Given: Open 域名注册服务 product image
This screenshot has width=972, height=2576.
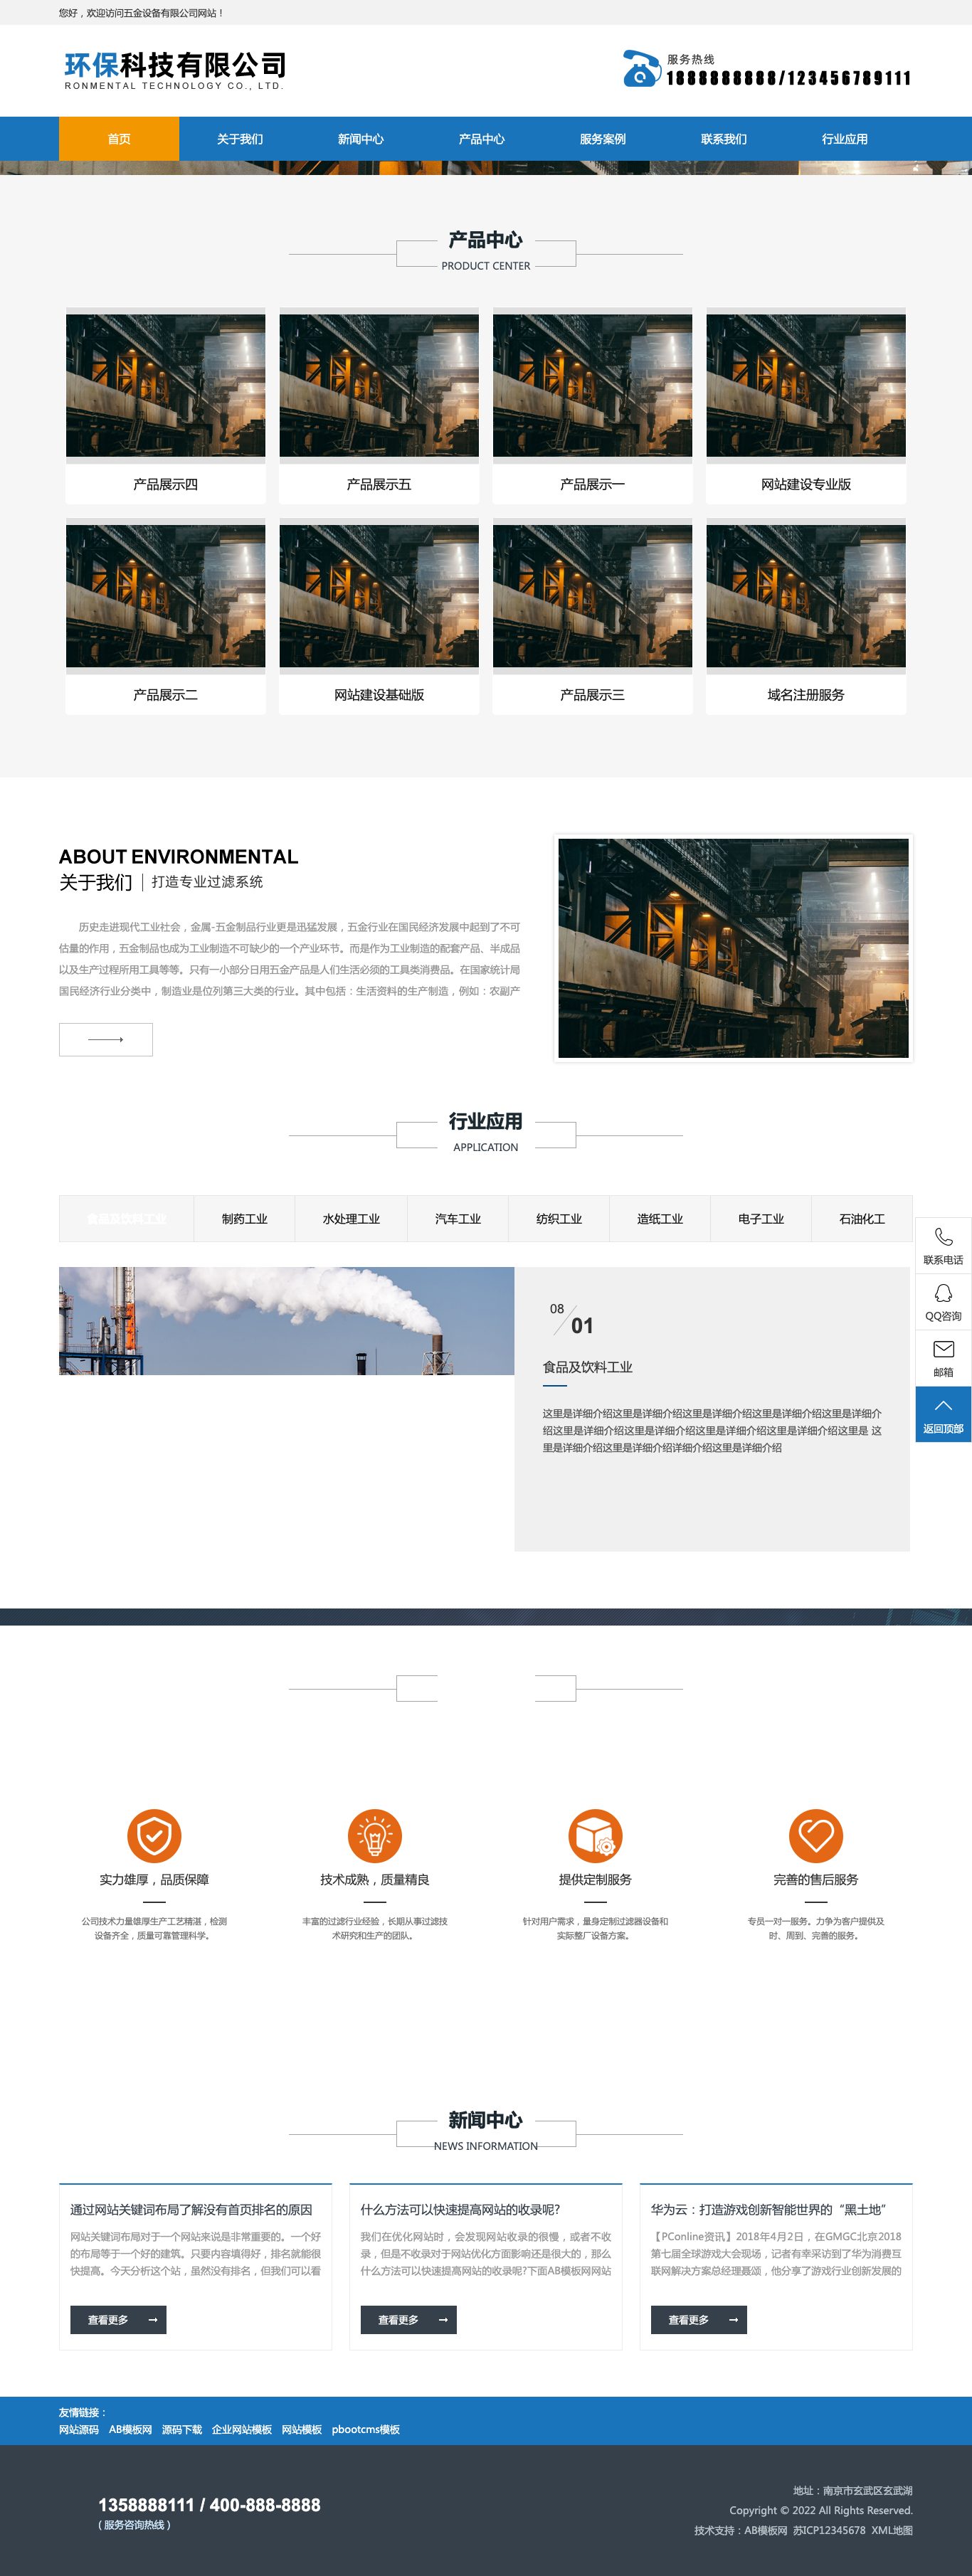Looking at the screenshot, I should pos(806,596).
